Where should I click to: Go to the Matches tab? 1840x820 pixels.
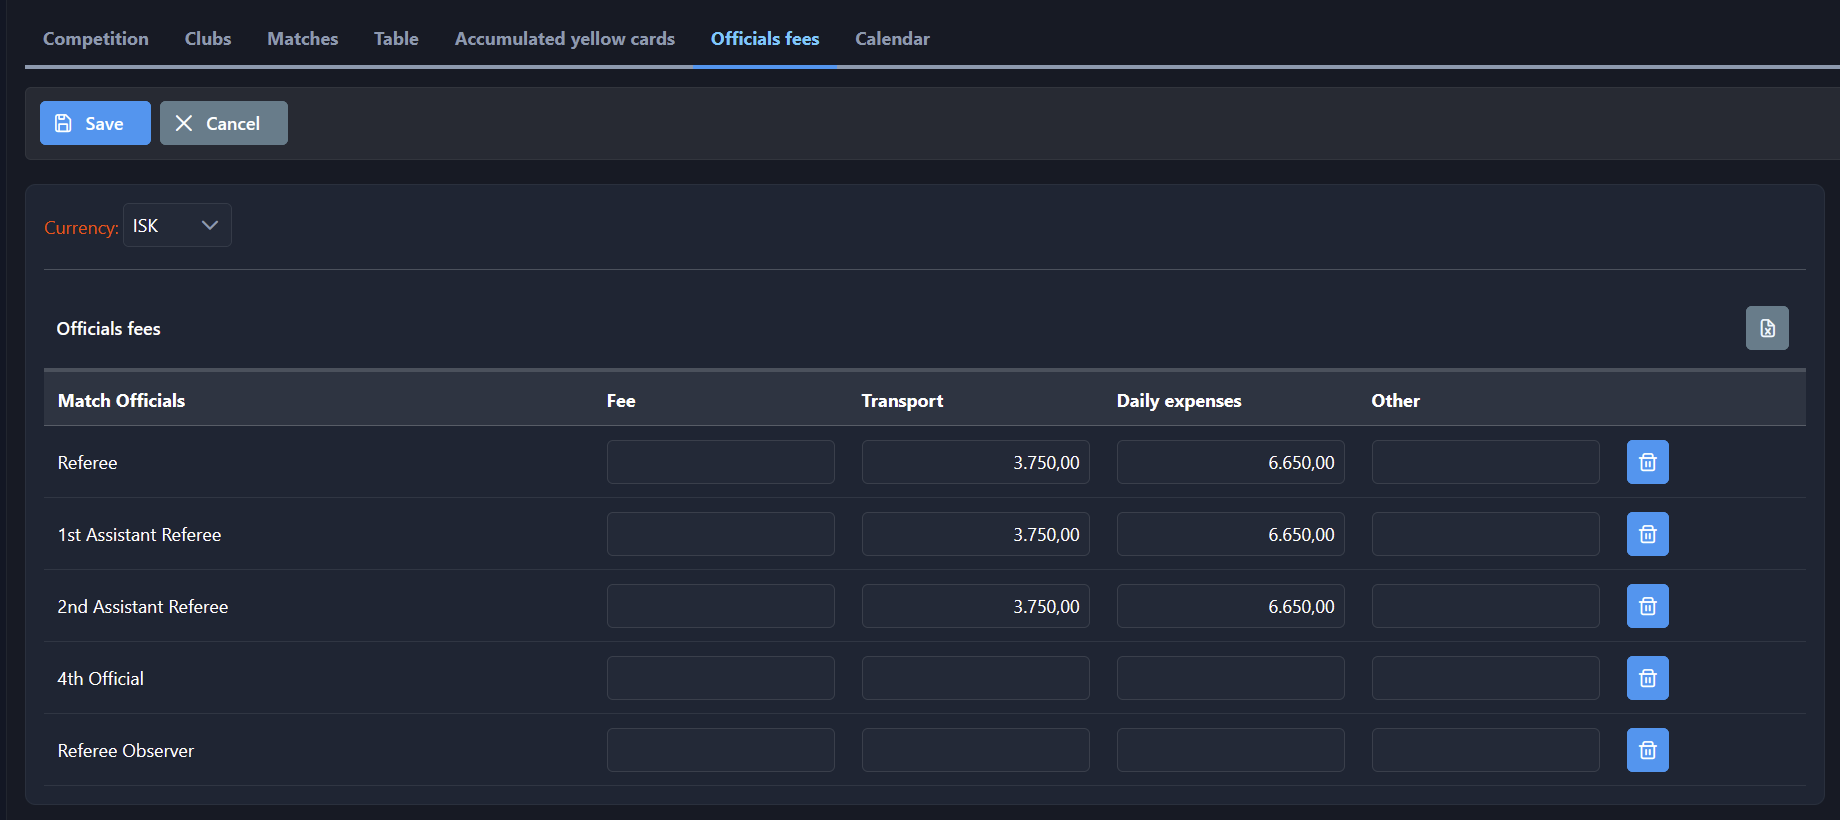coord(302,39)
